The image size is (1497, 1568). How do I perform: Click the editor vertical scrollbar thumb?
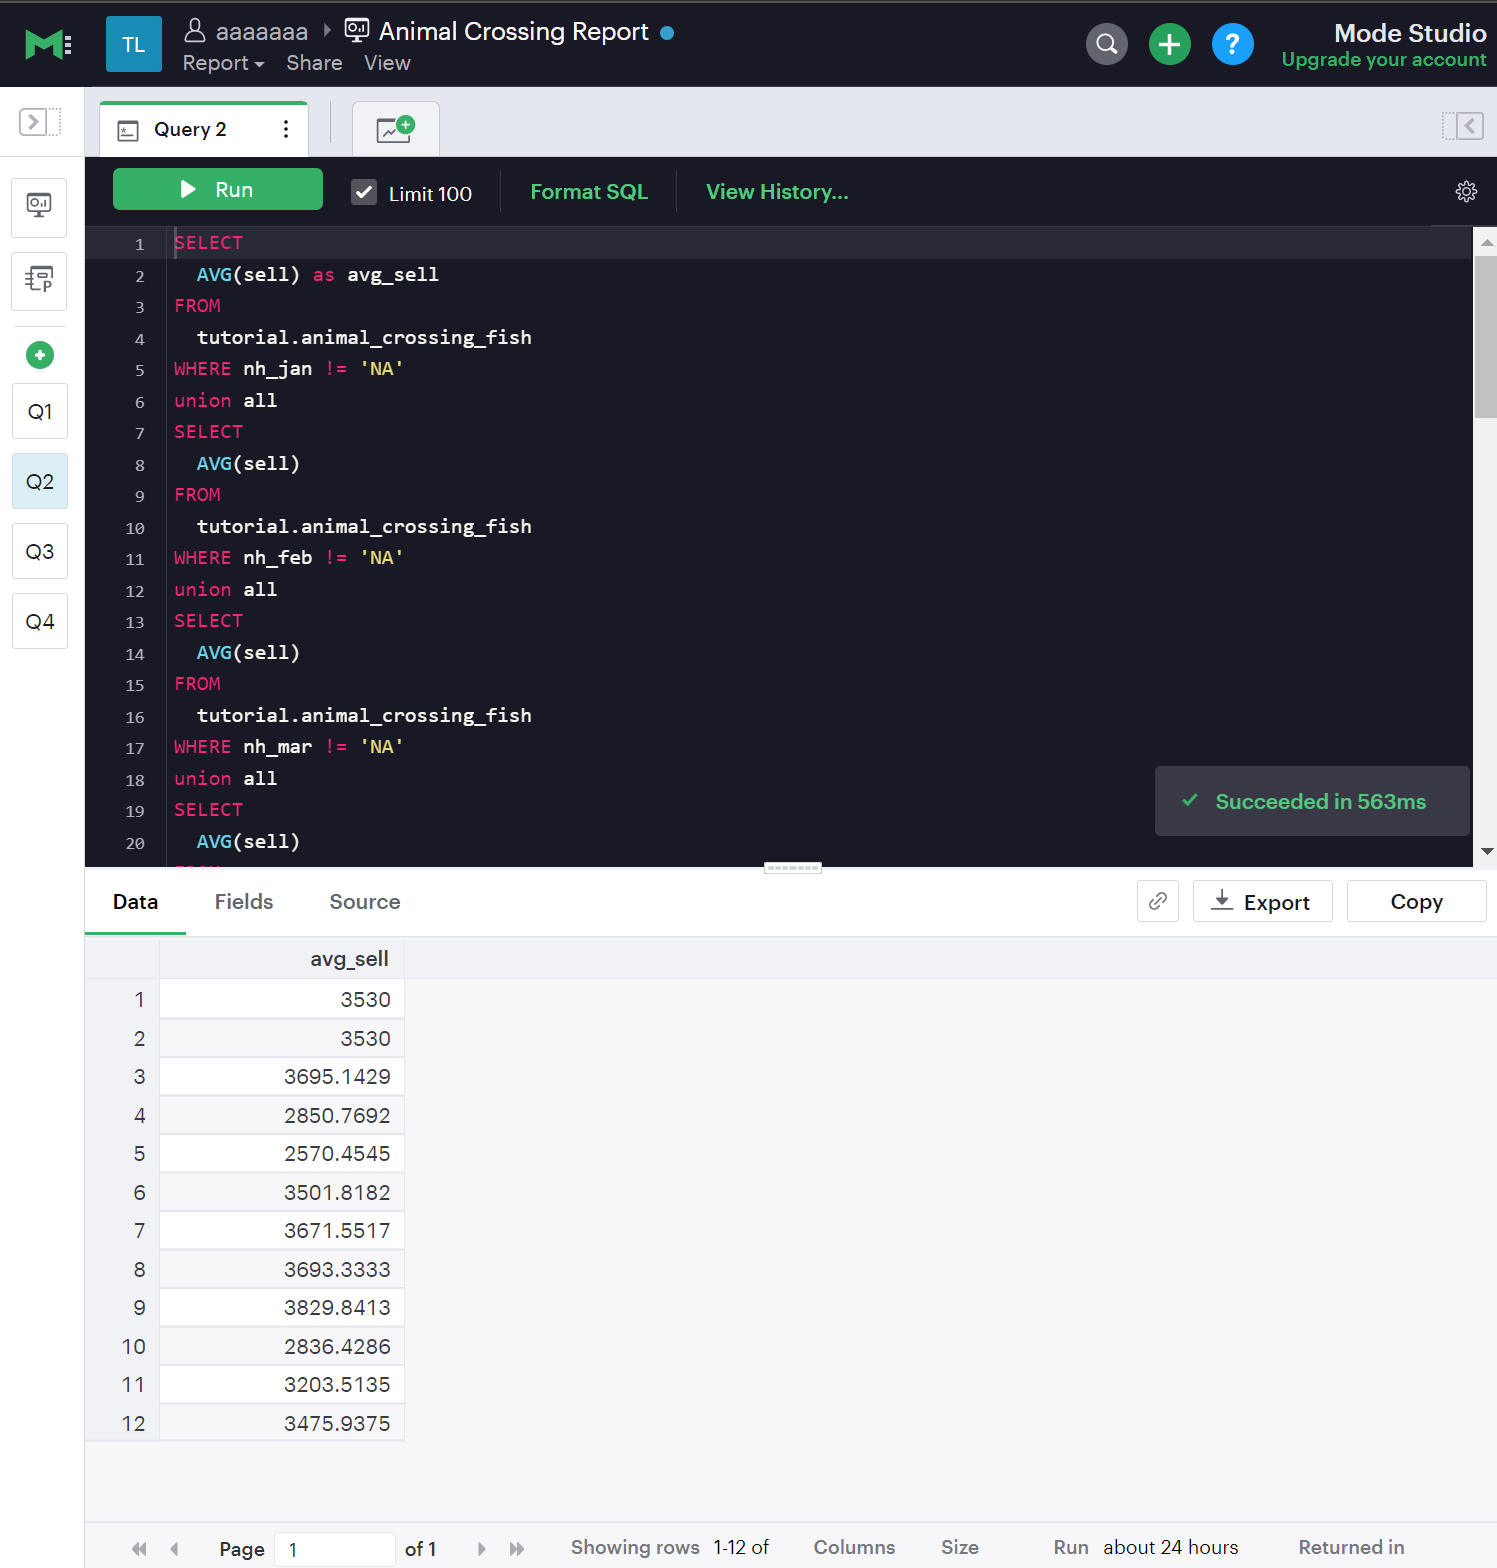click(x=1486, y=336)
